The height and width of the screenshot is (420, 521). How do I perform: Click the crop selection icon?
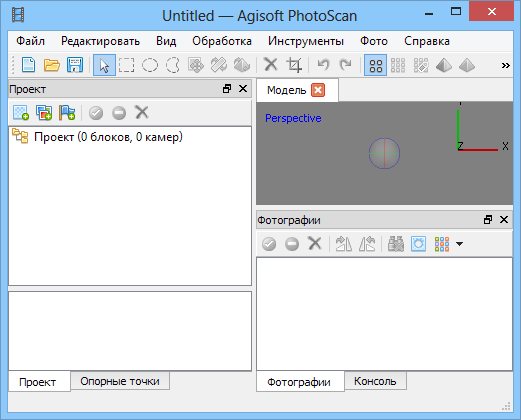294,65
